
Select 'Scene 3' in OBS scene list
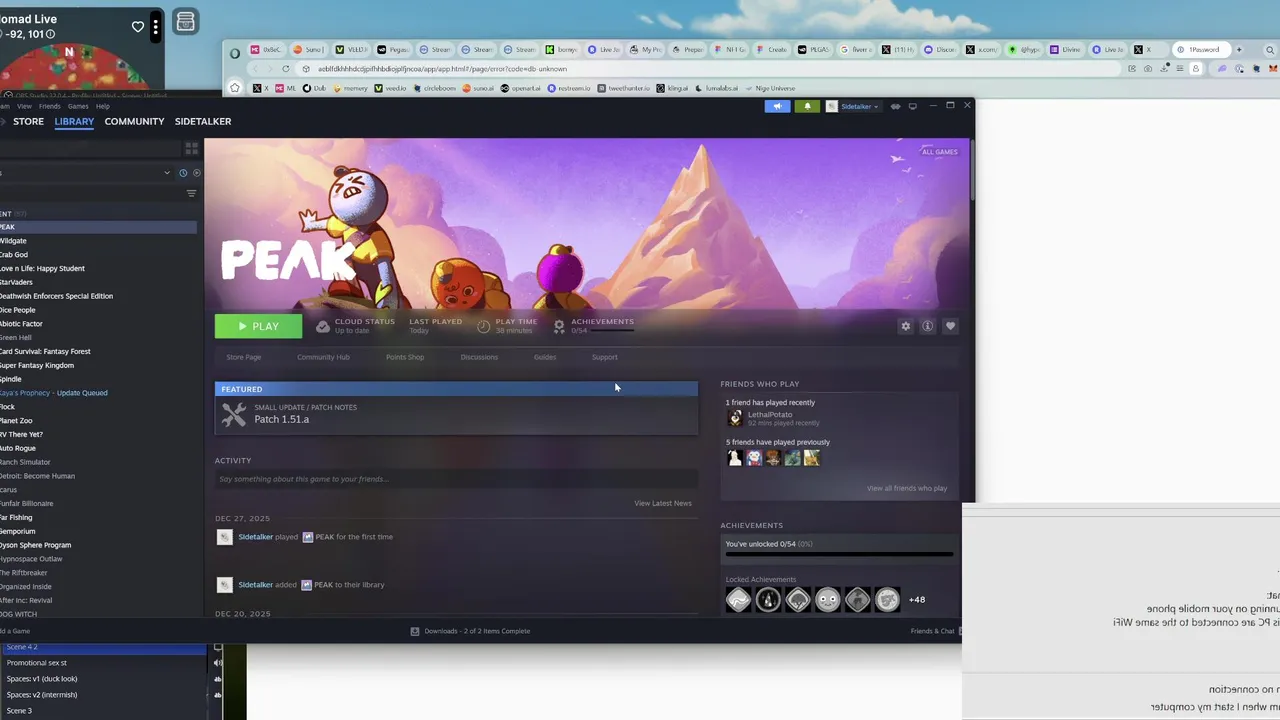click(x=19, y=711)
